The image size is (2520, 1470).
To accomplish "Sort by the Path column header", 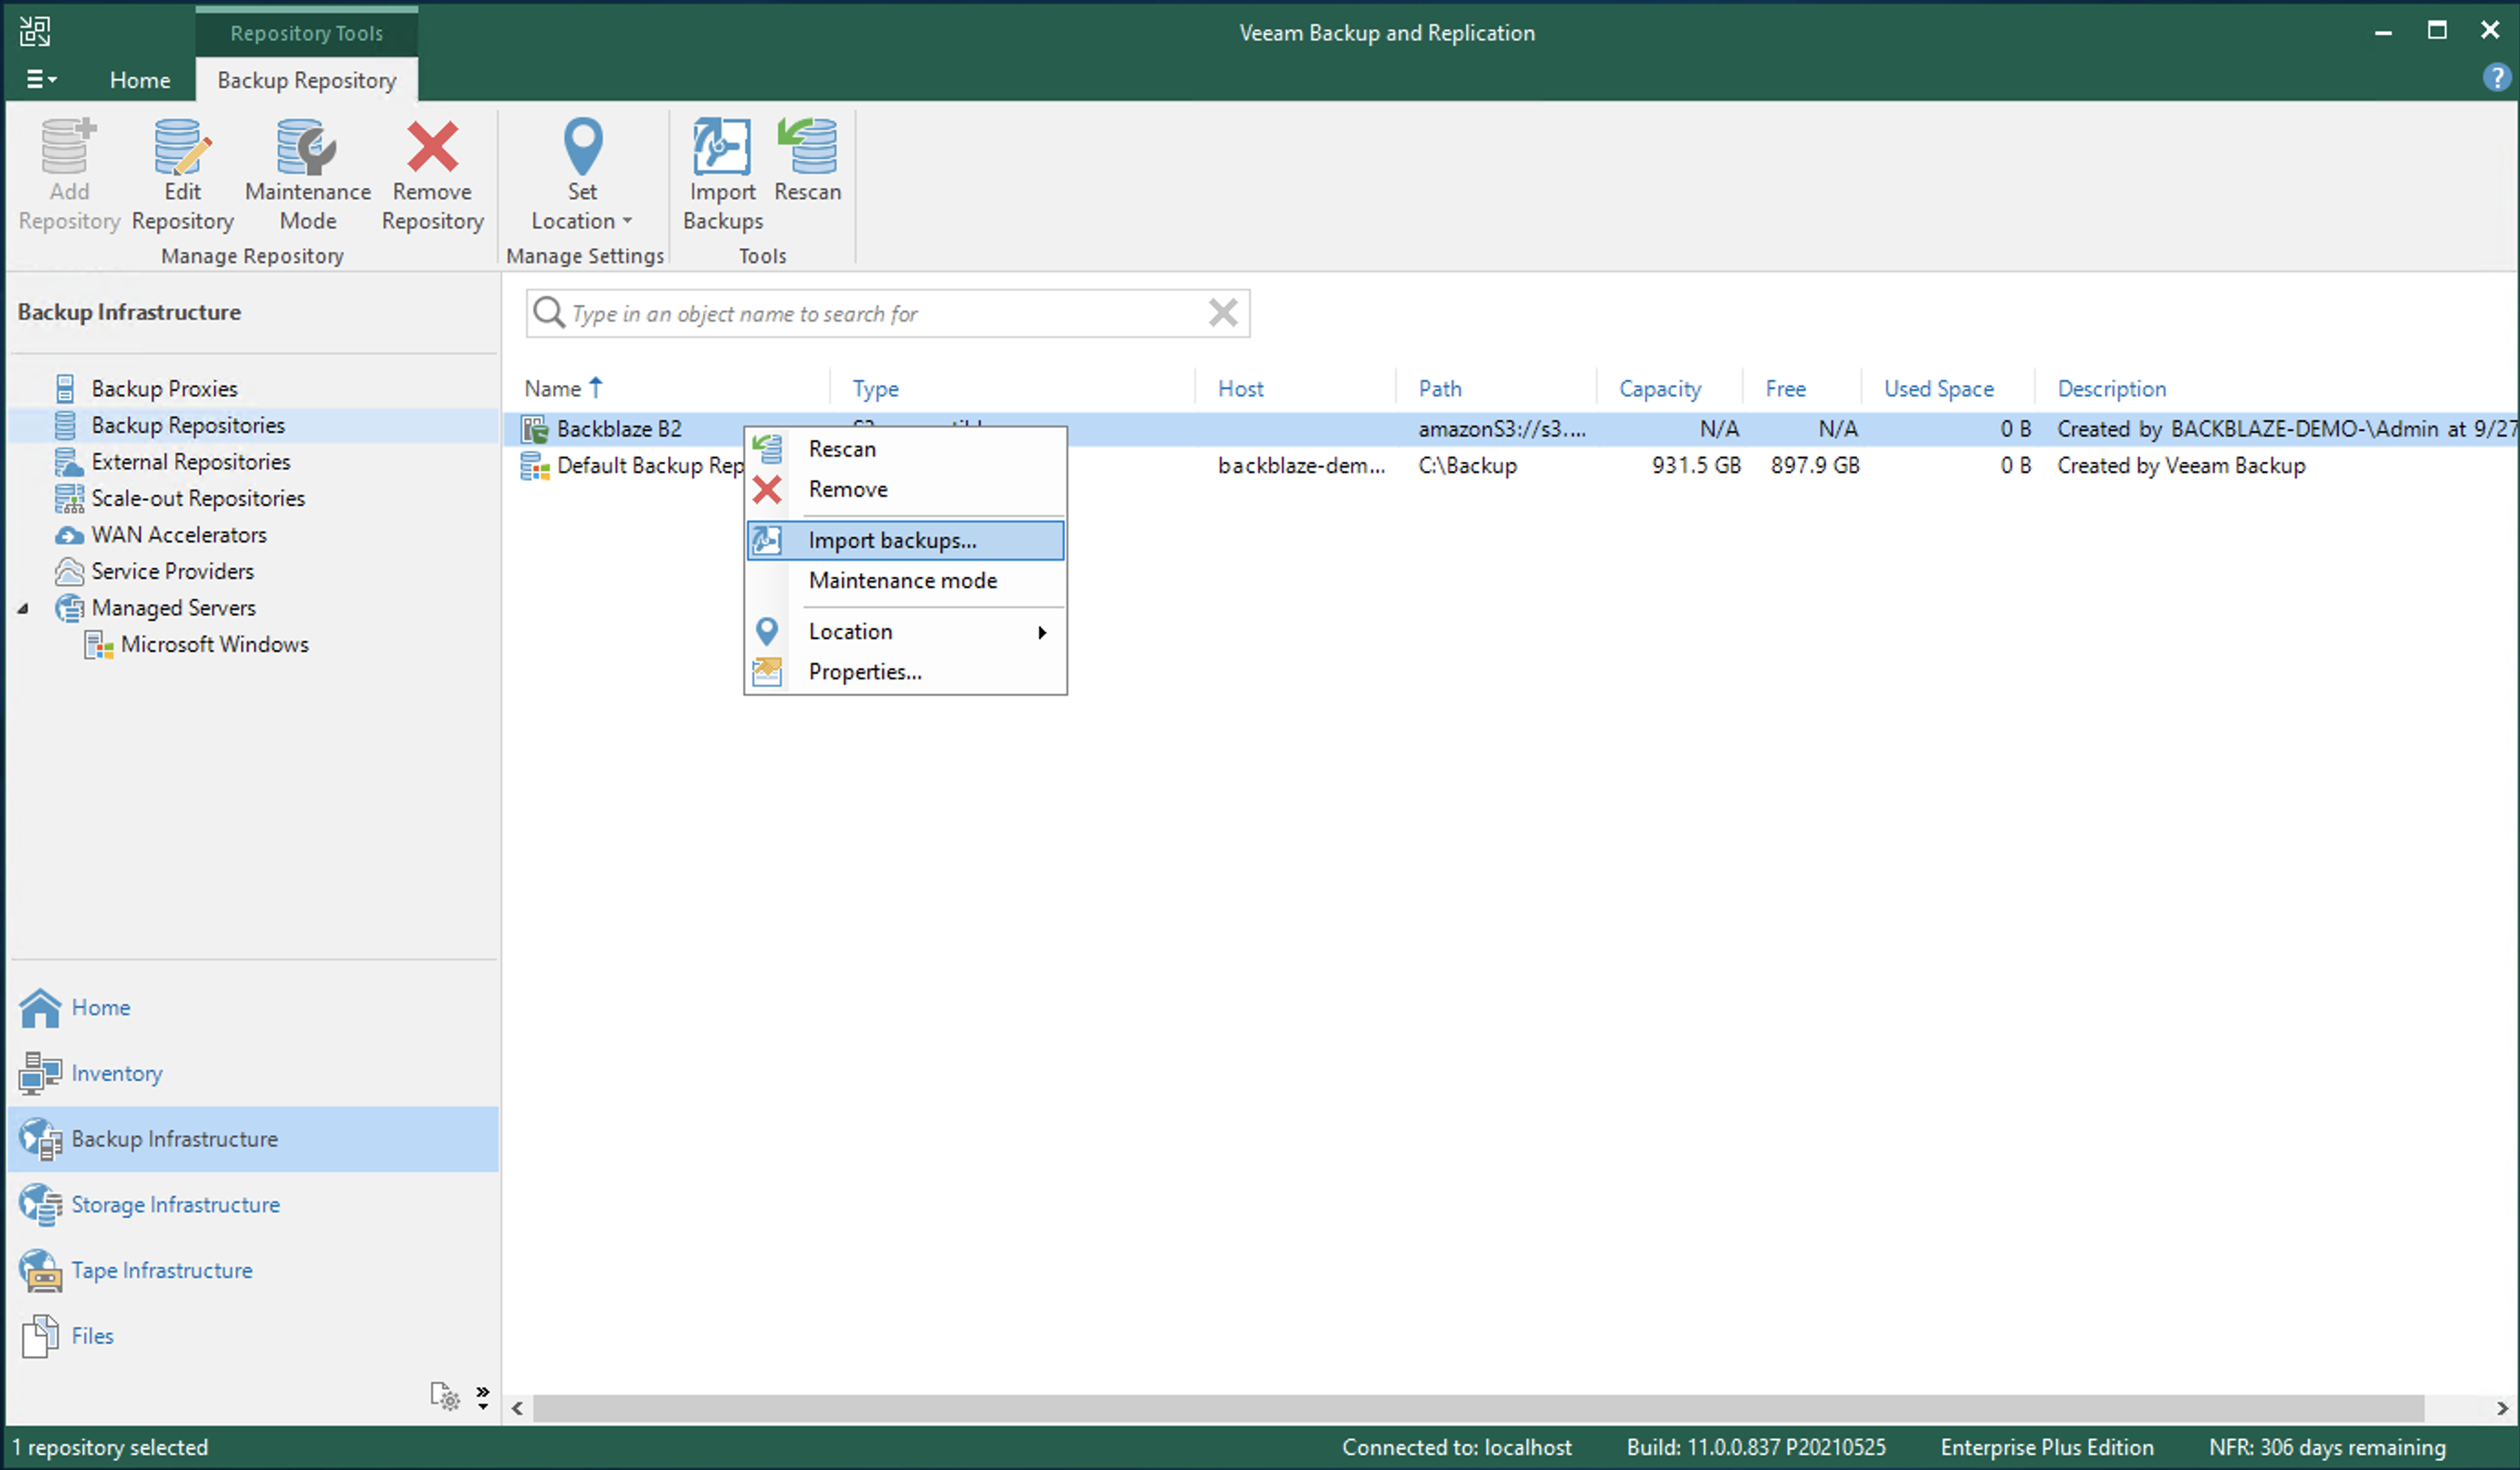I will 1439,388.
